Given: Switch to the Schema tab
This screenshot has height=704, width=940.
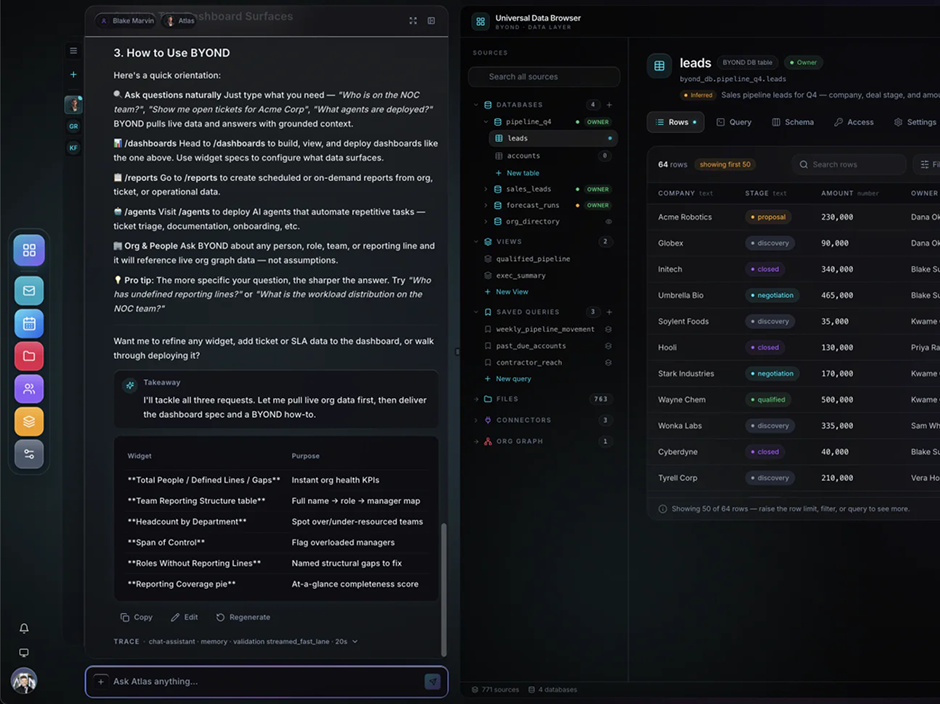Looking at the screenshot, I should pyautogui.click(x=793, y=122).
